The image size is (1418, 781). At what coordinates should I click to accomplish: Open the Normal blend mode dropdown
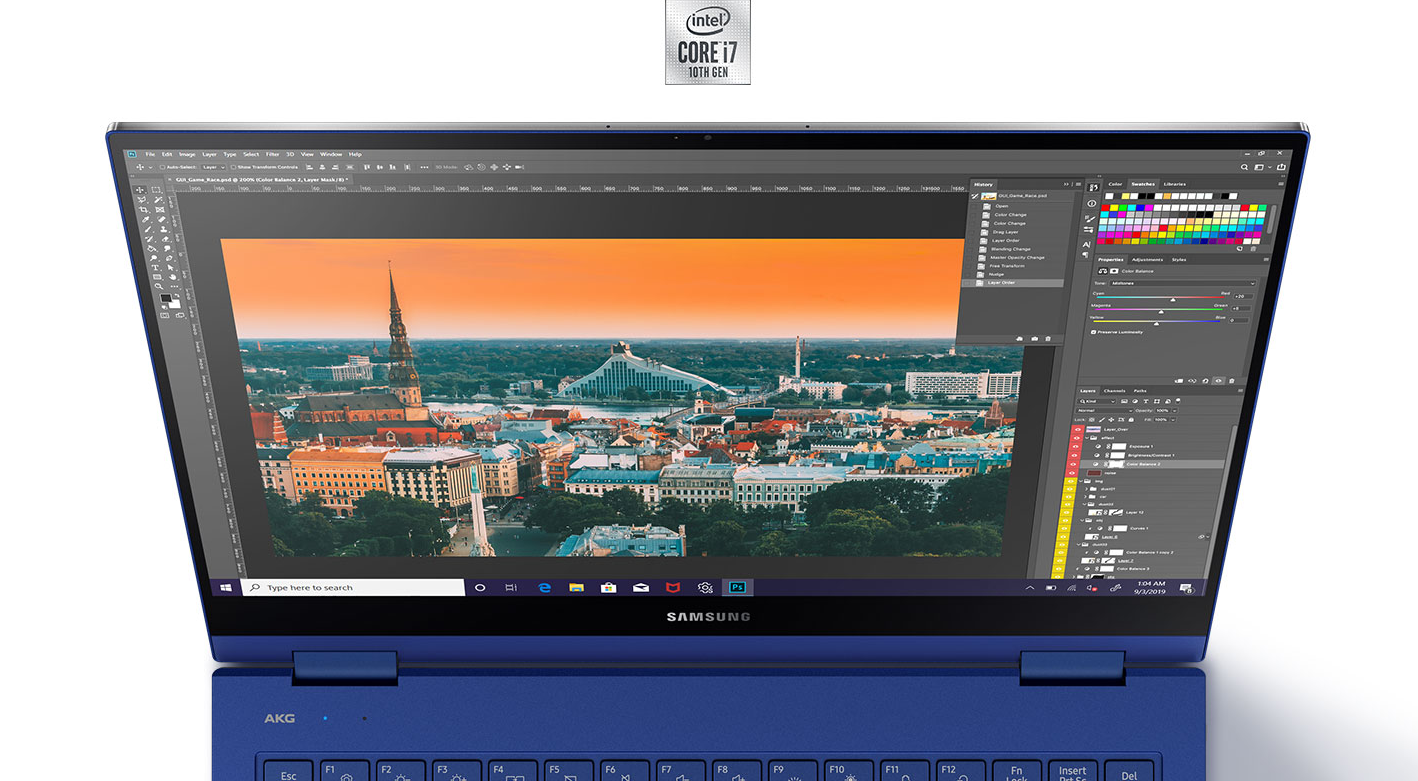(1104, 410)
